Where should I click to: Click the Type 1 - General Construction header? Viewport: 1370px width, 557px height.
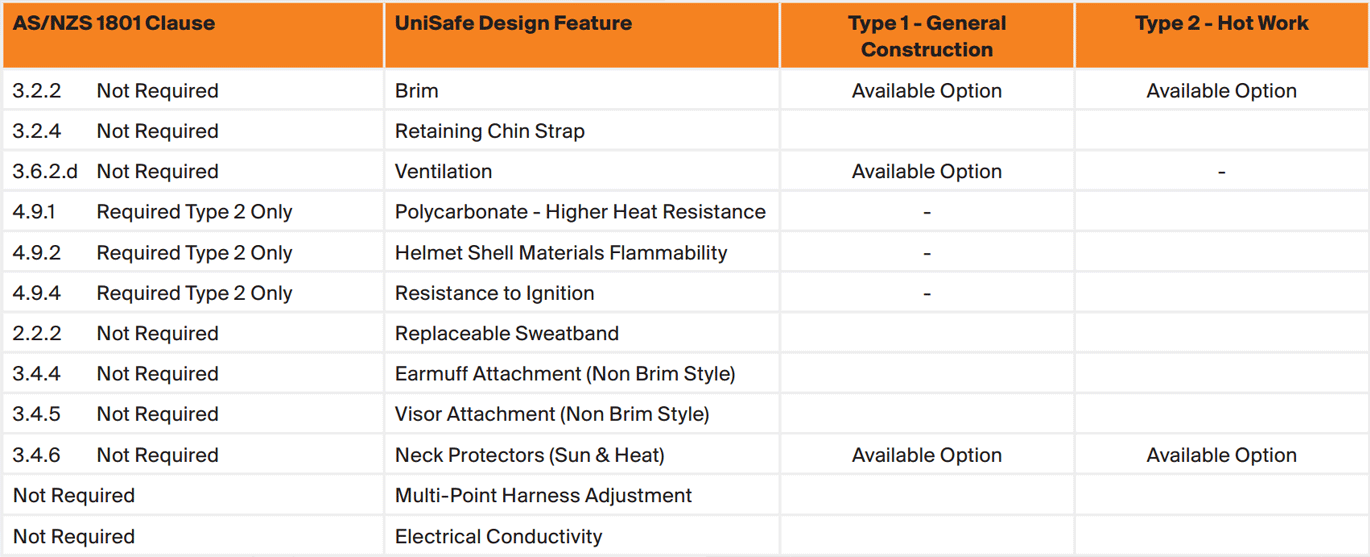tap(927, 35)
